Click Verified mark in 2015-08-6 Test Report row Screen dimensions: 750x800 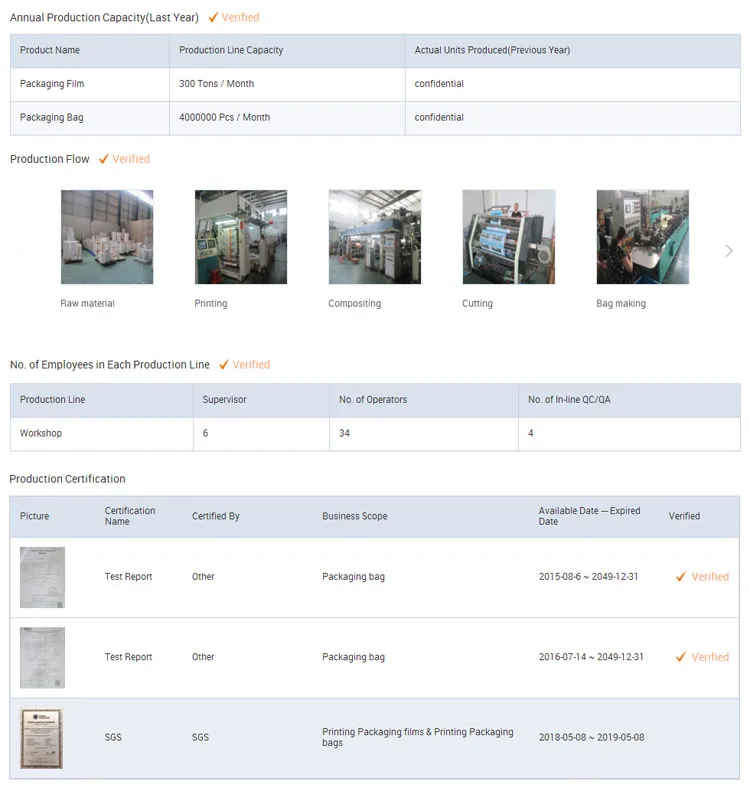(702, 577)
